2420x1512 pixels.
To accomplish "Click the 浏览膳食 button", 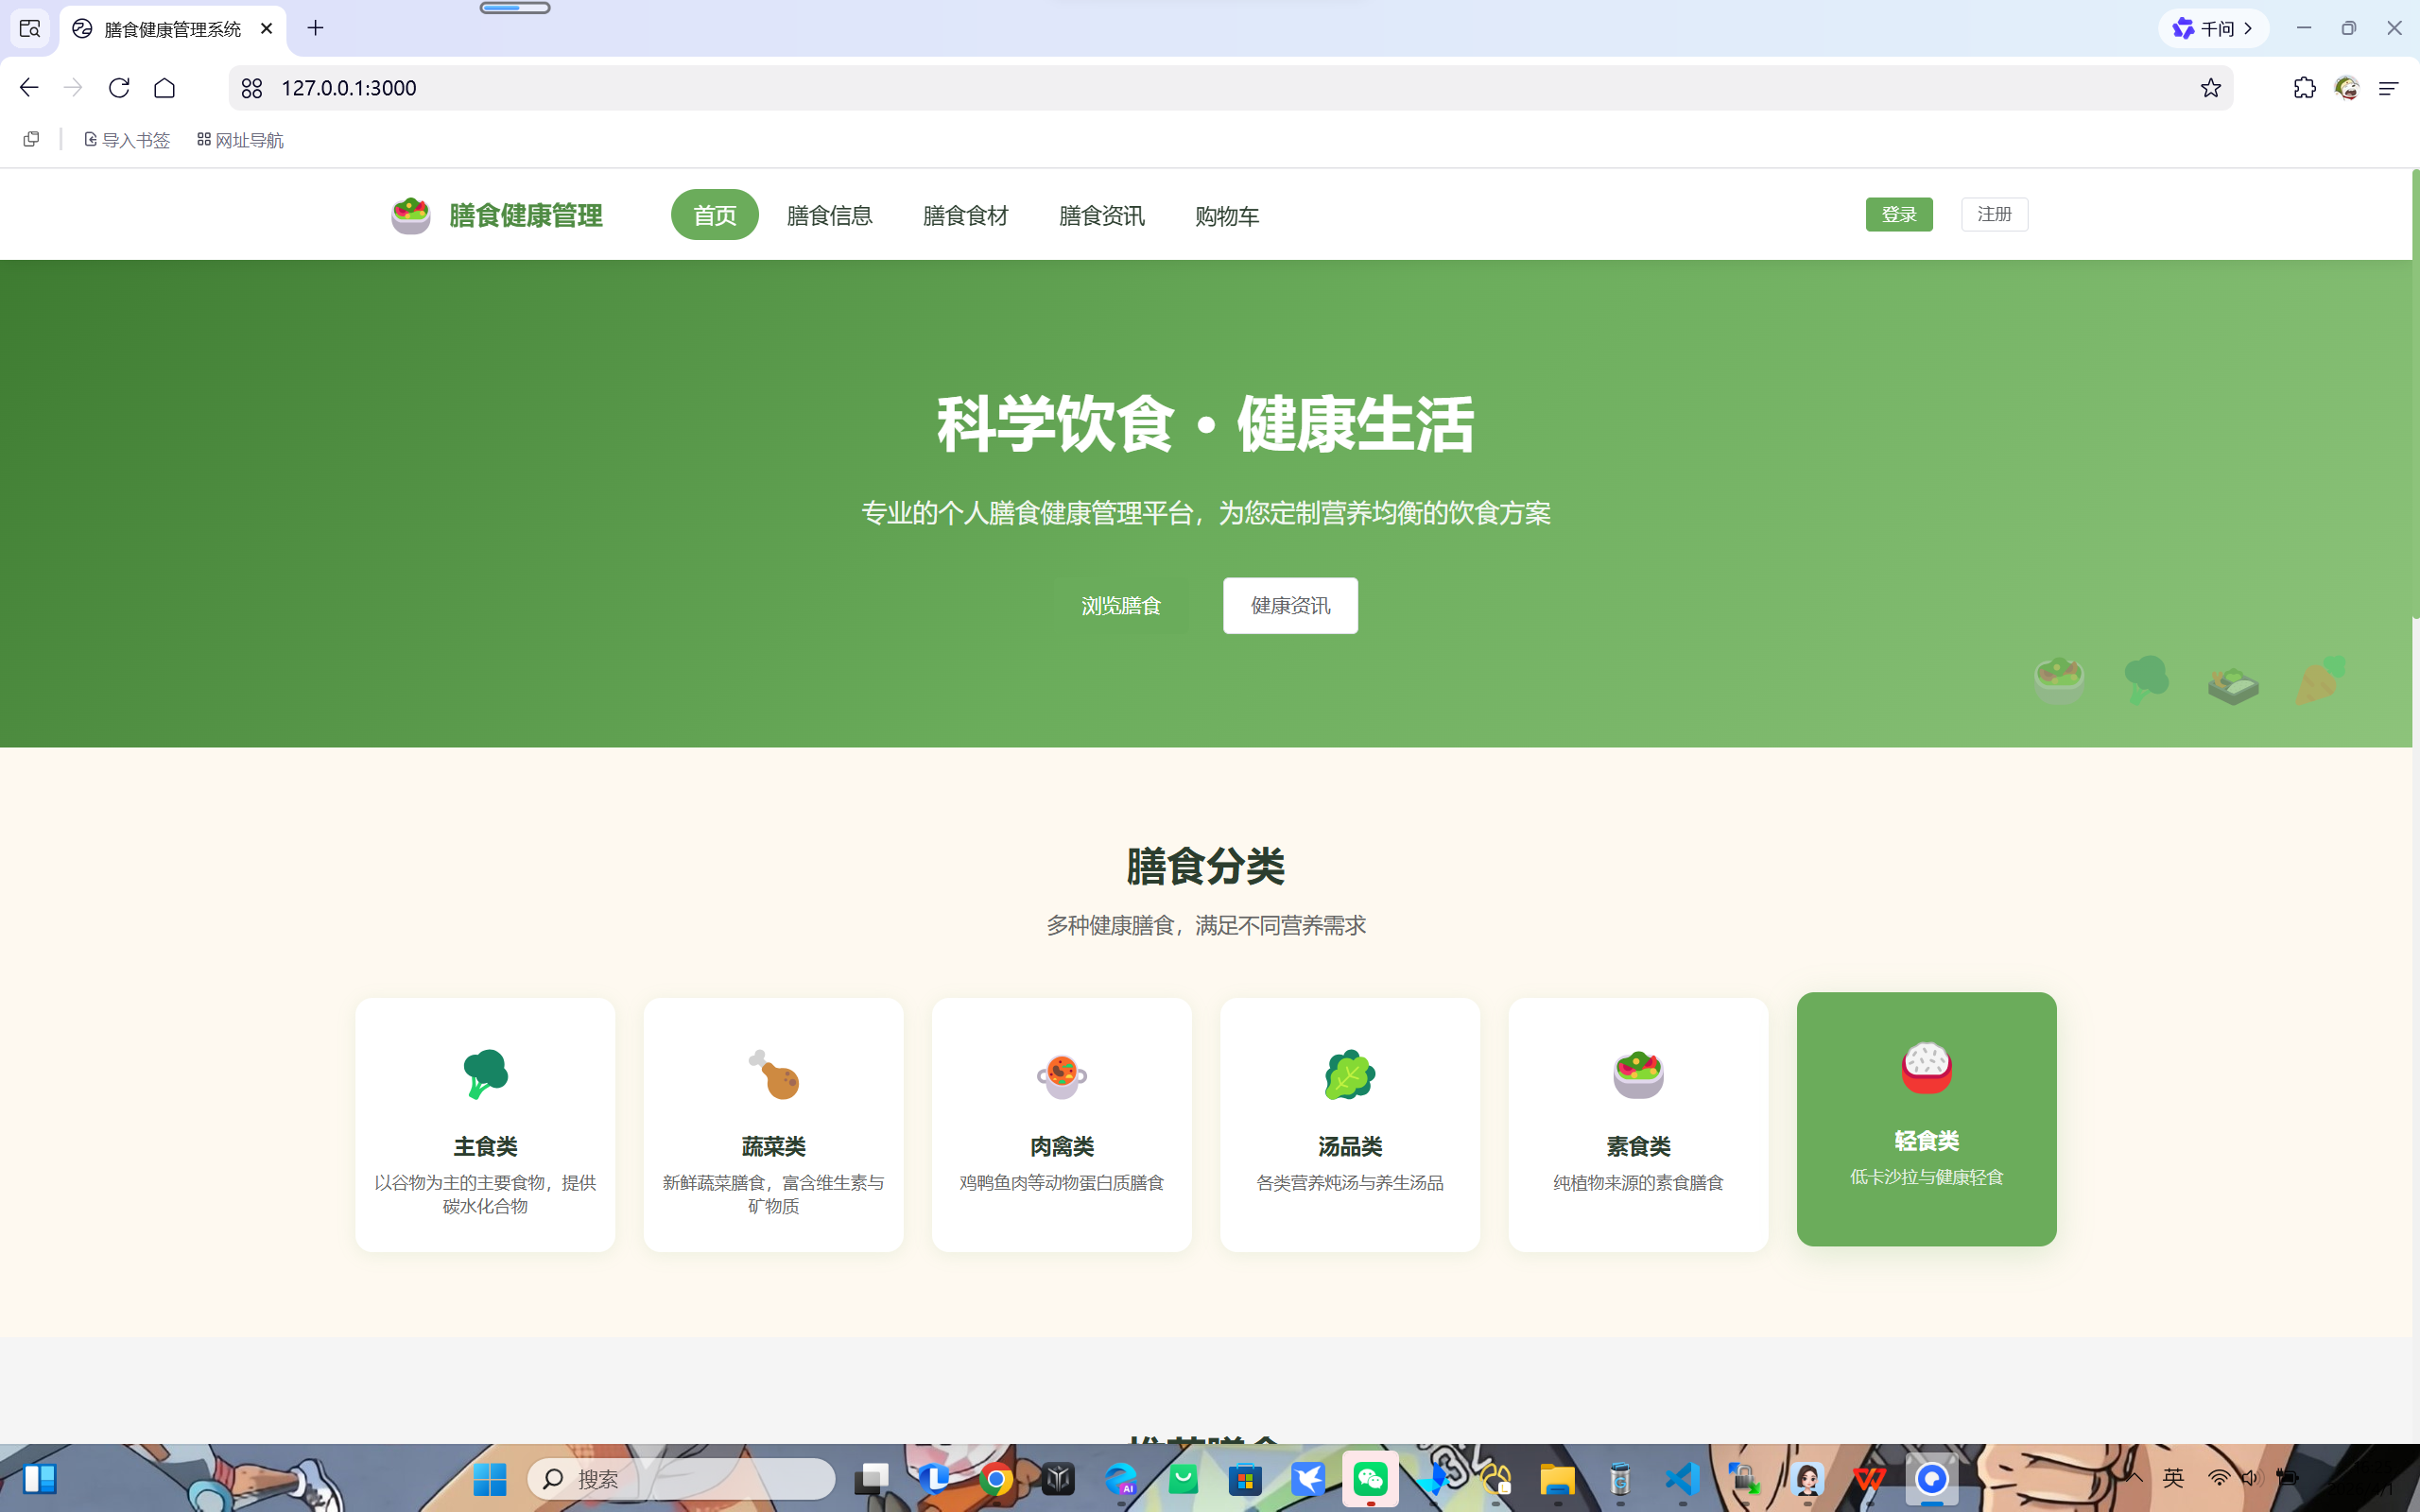I will pyautogui.click(x=1121, y=604).
